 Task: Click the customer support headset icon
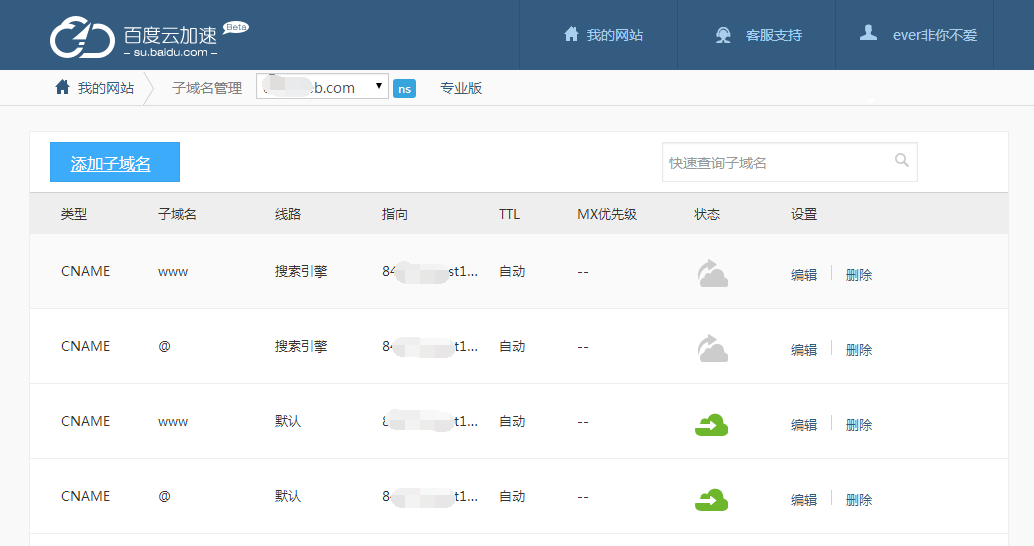723,35
